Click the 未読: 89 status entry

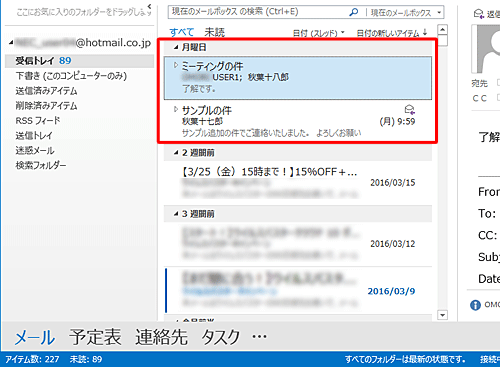(x=86, y=359)
